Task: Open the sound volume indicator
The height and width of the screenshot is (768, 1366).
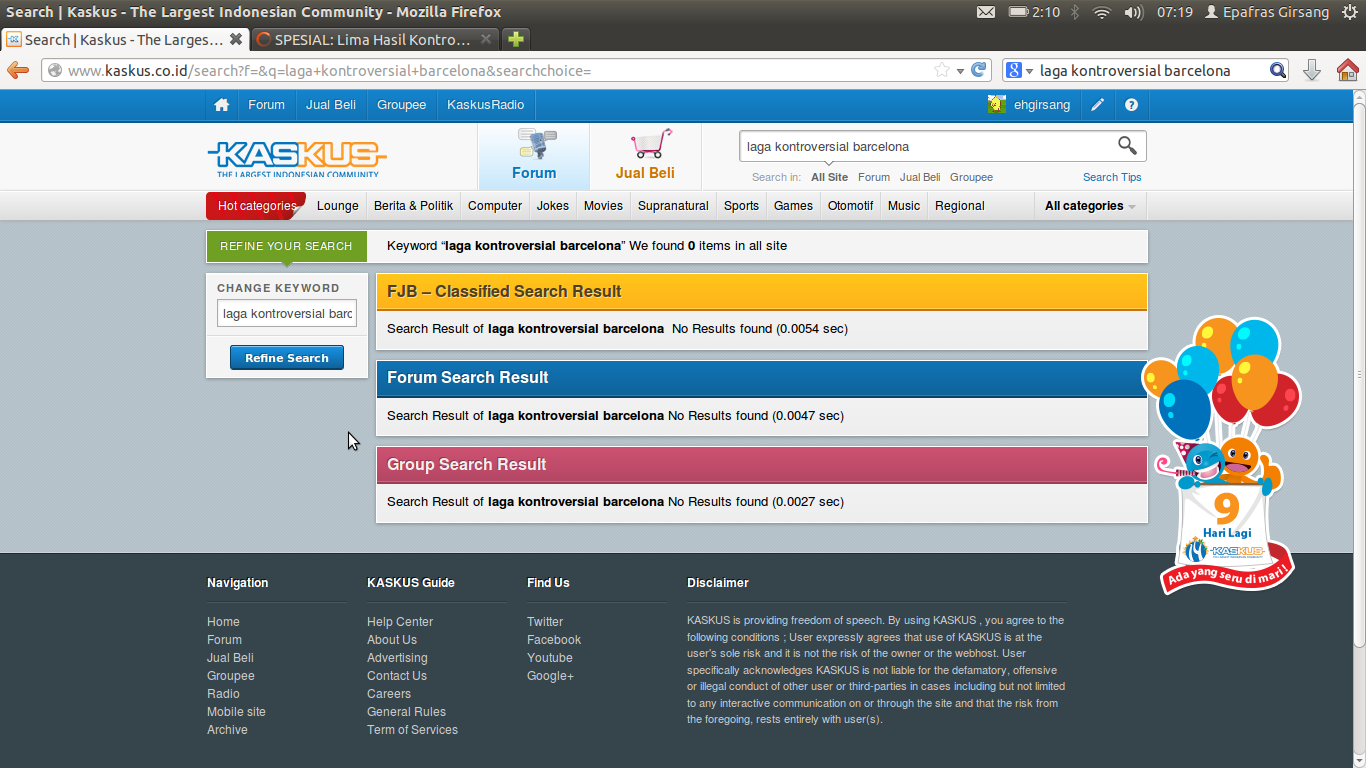Action: (1133, 12)
